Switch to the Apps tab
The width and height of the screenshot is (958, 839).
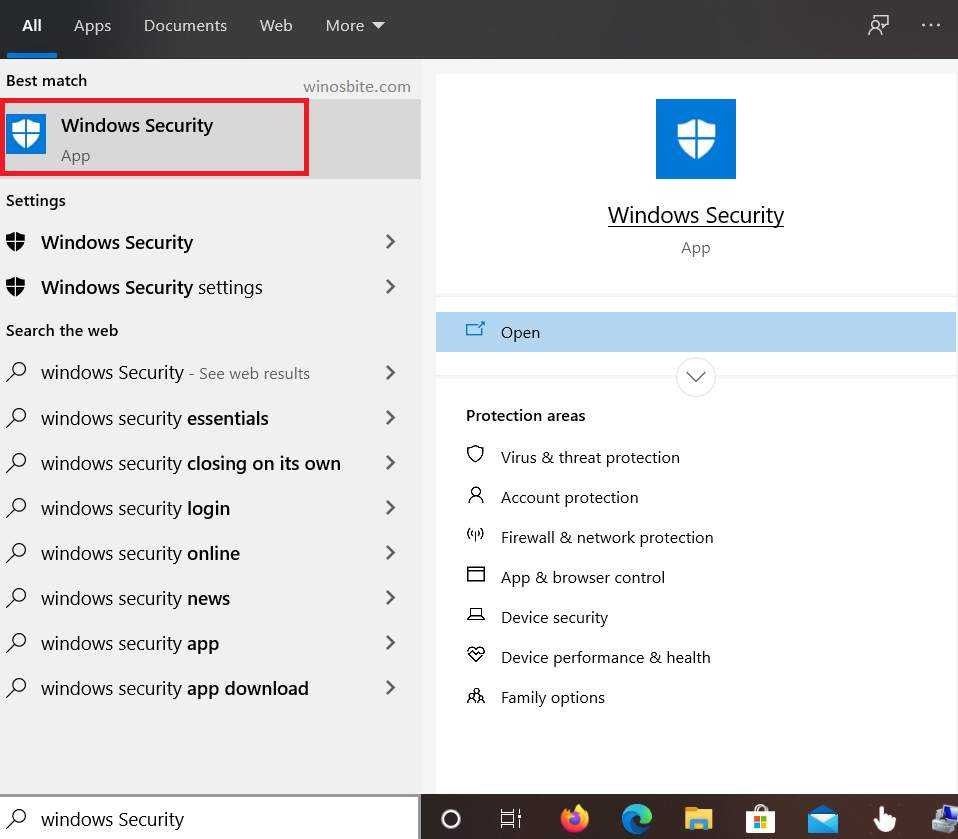coord(92,26)
